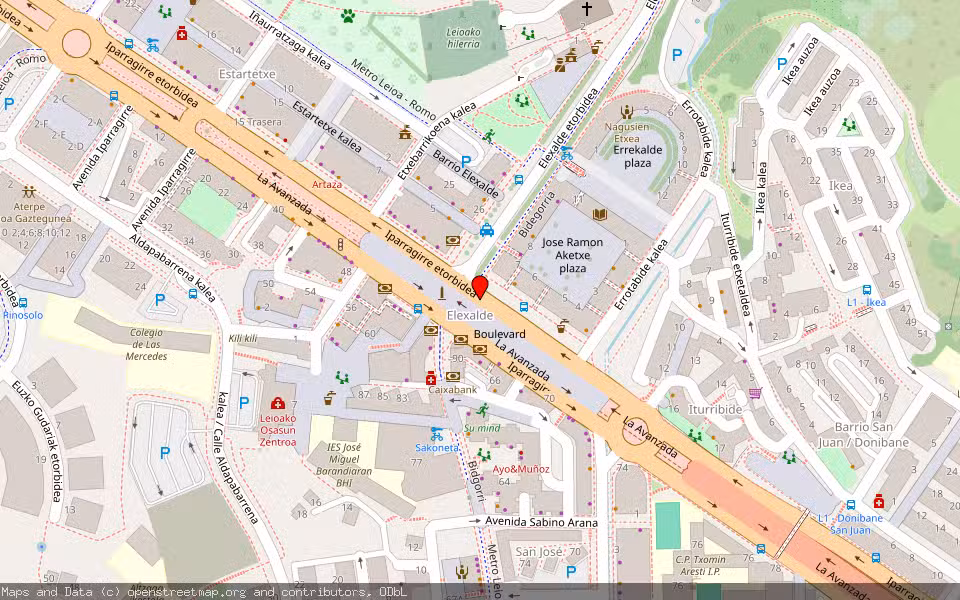Select the Barrio San Juan / Donibane label

(864, 435)
